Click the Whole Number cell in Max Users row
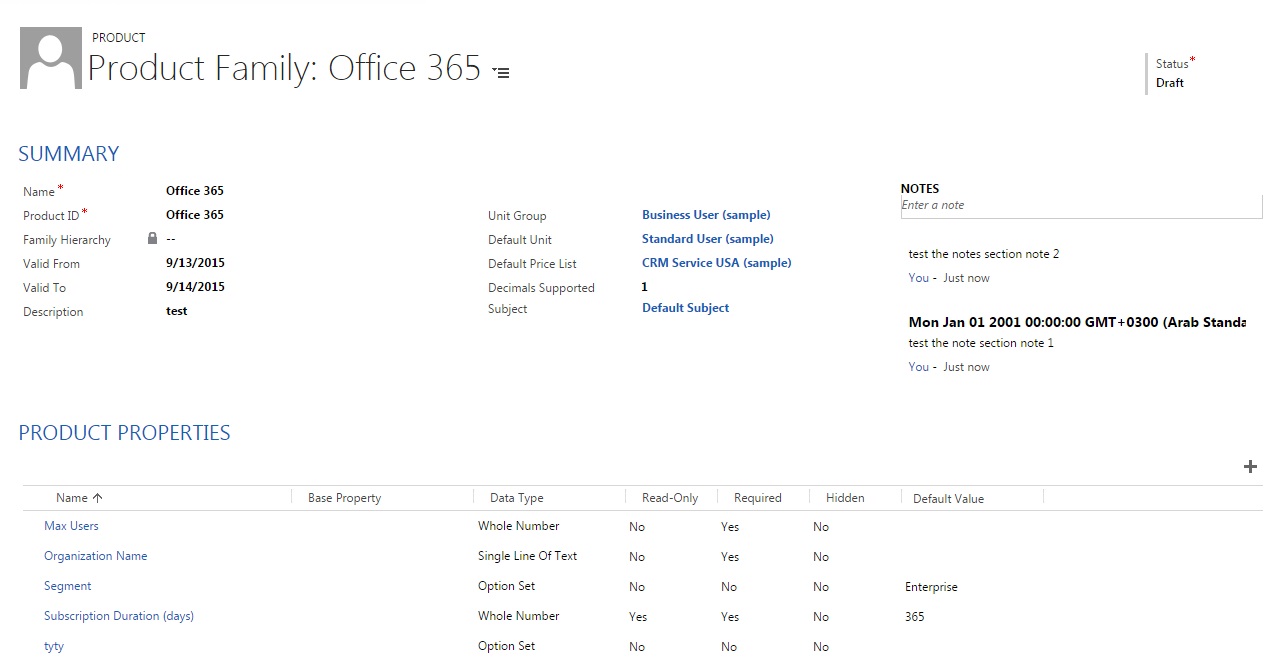 [x=519, y=526]
